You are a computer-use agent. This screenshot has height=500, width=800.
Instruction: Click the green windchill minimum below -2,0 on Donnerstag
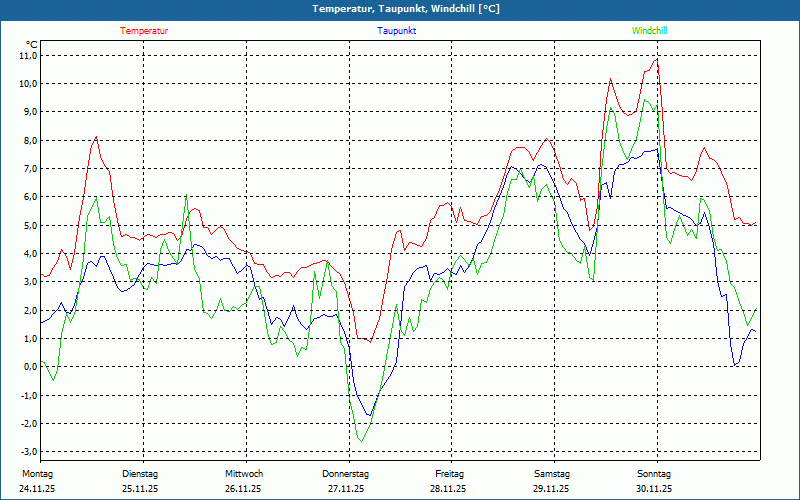click(x=361, y=441)
